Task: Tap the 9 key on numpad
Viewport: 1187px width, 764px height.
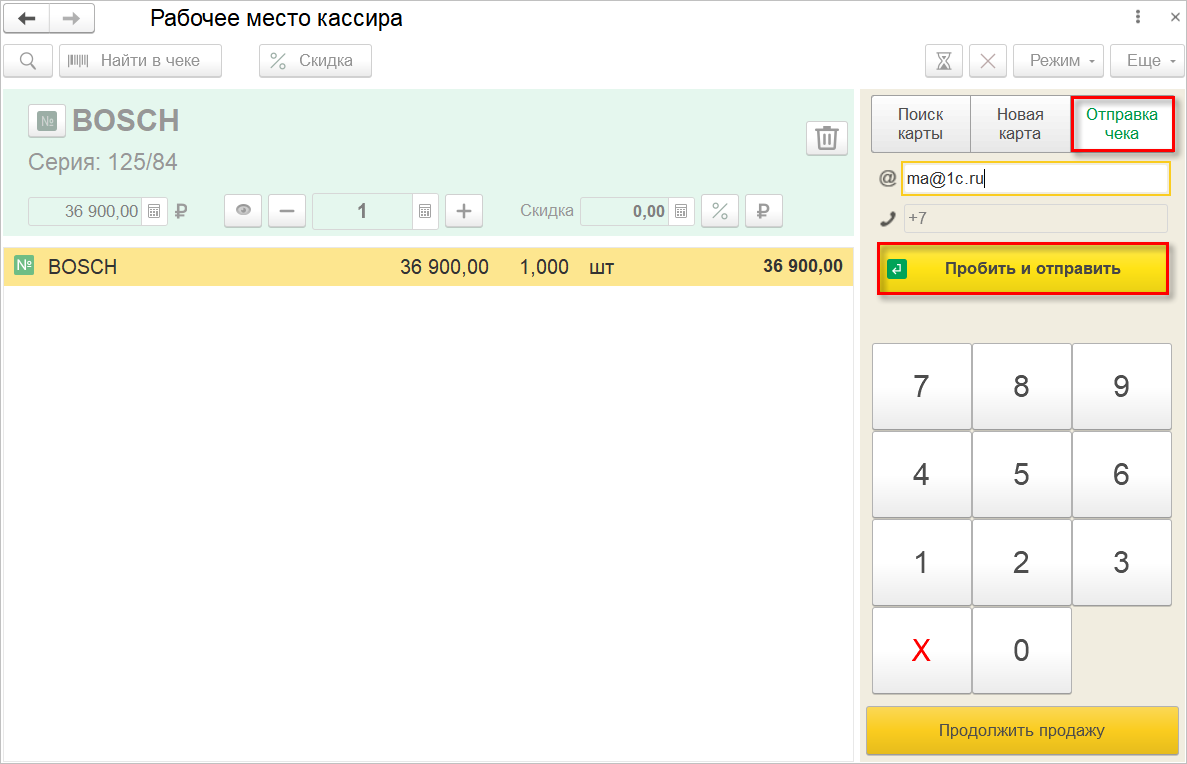Action: tap(1121, 386)
